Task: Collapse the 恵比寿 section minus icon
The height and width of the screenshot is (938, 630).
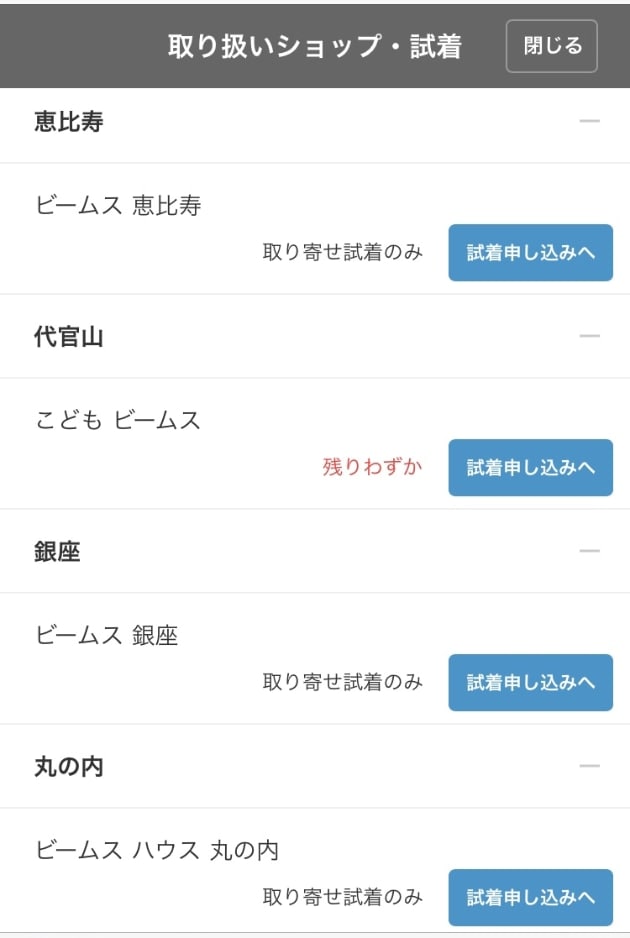Action: click(x=589, y=121)
